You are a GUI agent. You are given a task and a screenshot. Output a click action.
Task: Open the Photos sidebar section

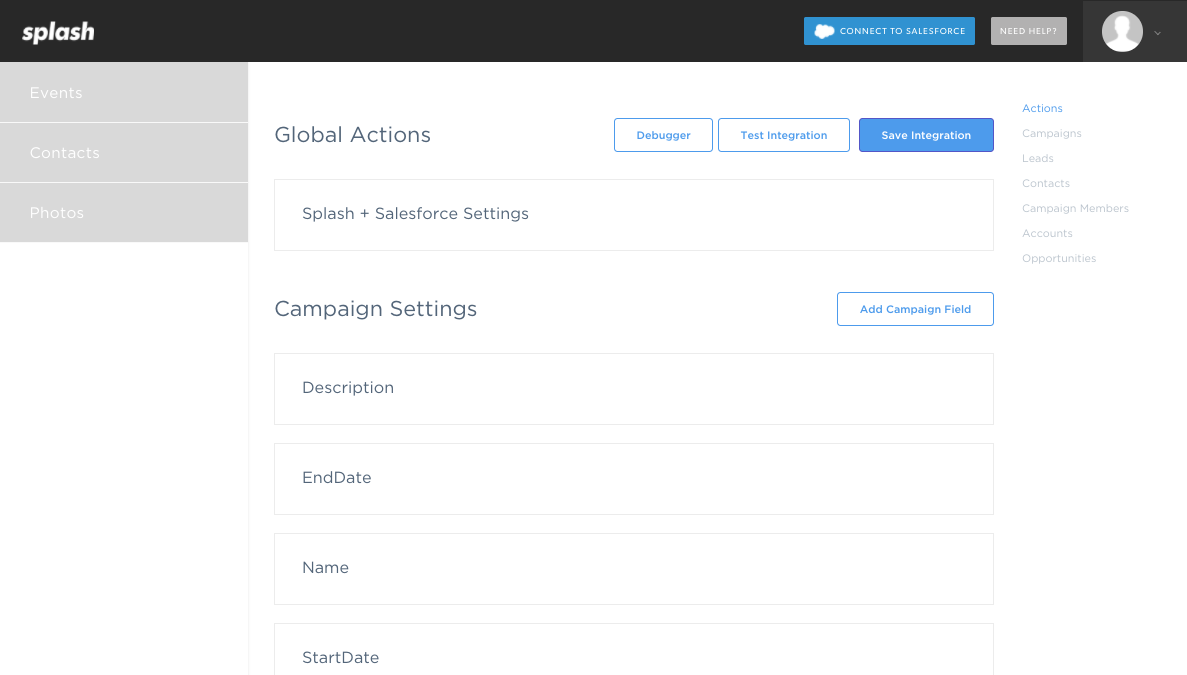pos(124,213)
